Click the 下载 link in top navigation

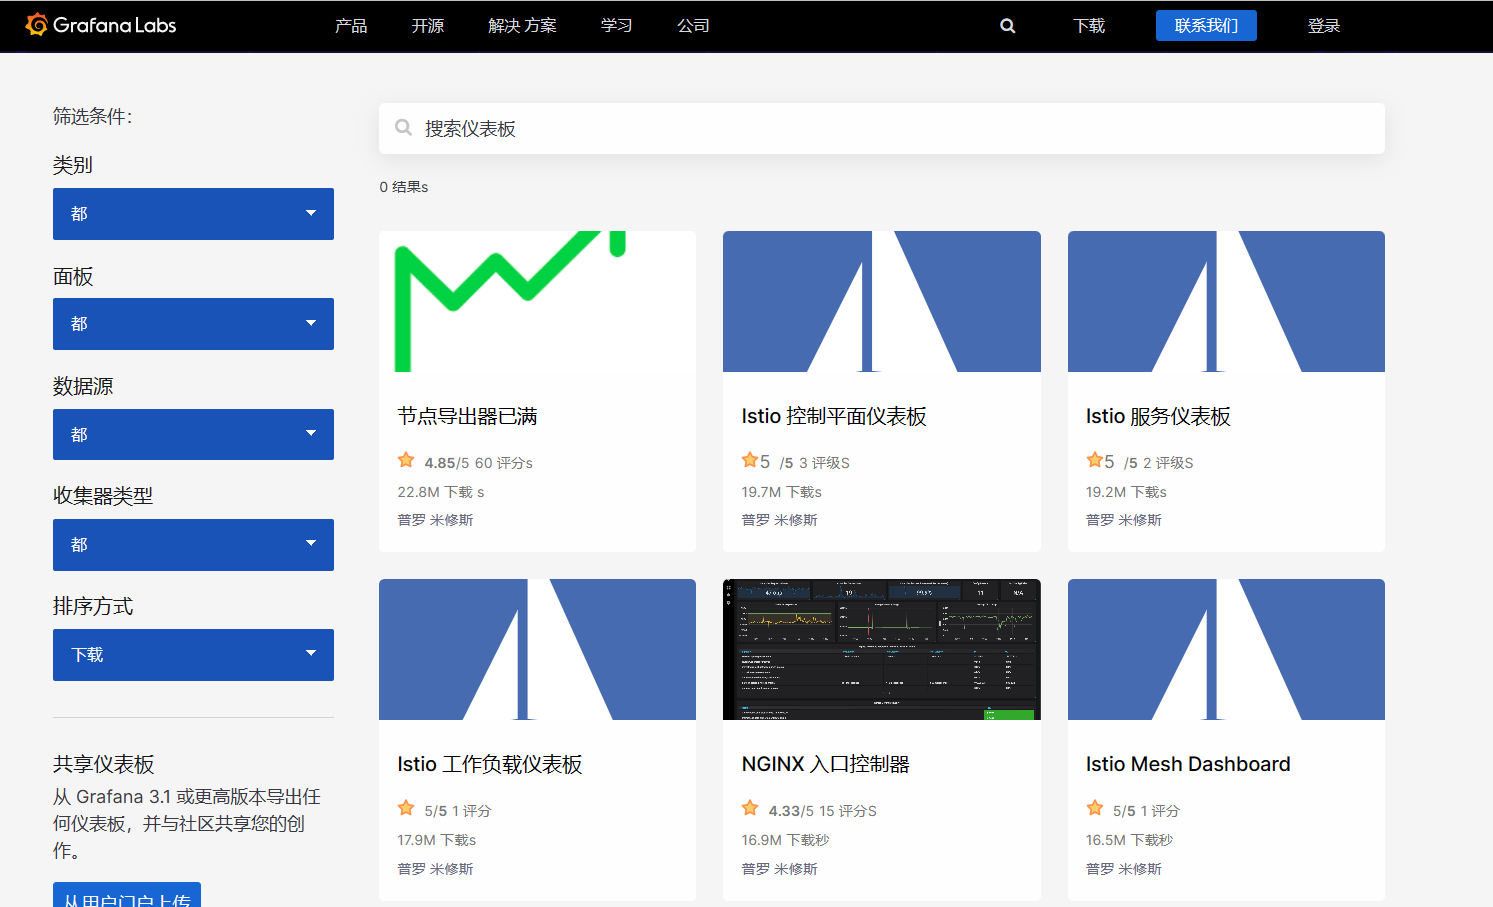(x=1089, y=26)
